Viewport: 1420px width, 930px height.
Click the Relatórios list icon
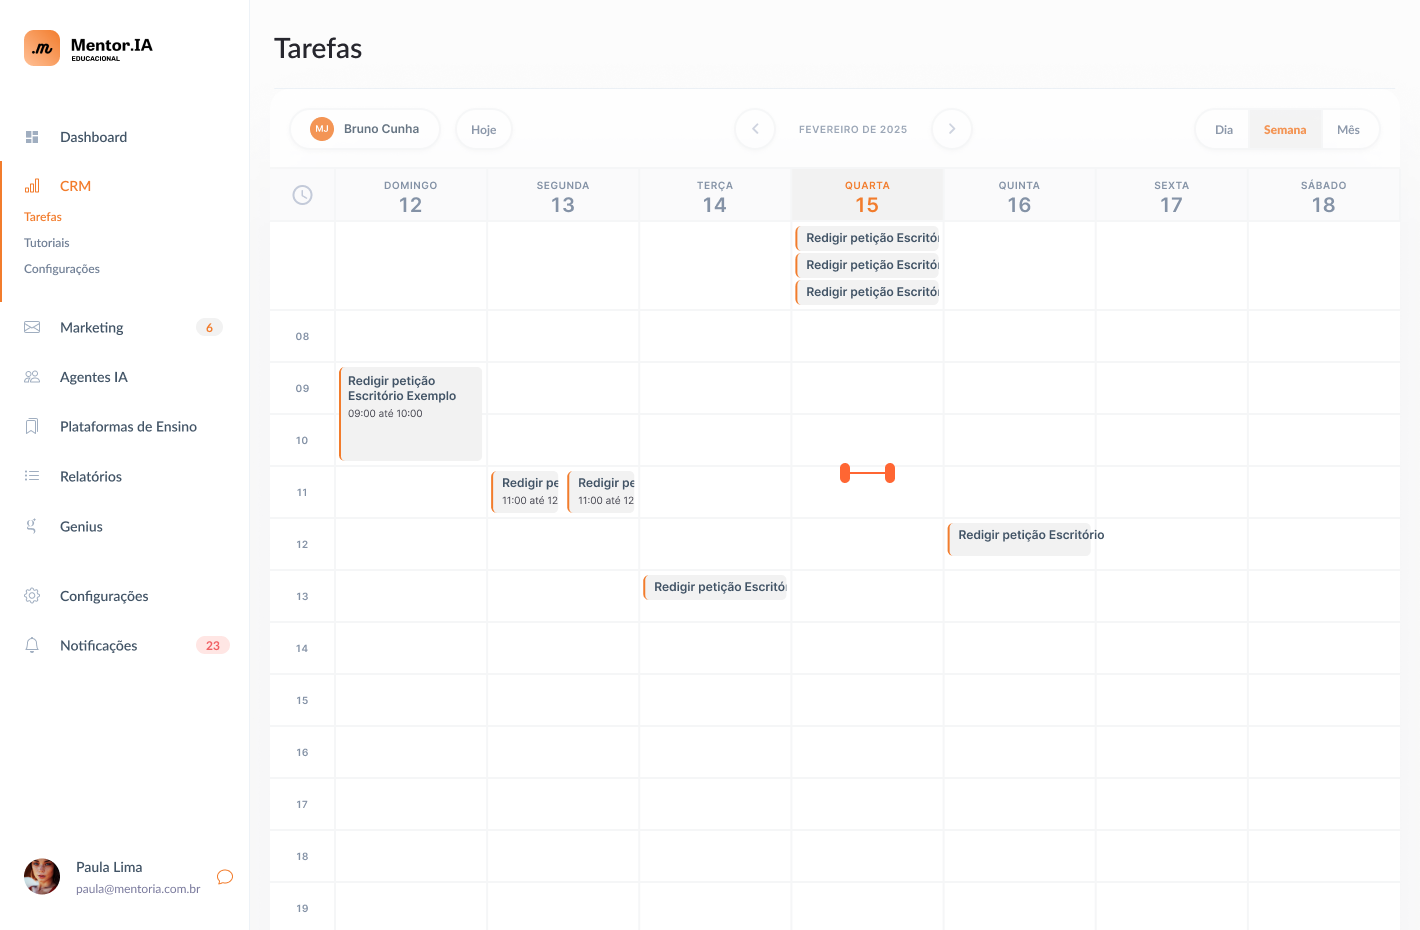click(32, 476)
